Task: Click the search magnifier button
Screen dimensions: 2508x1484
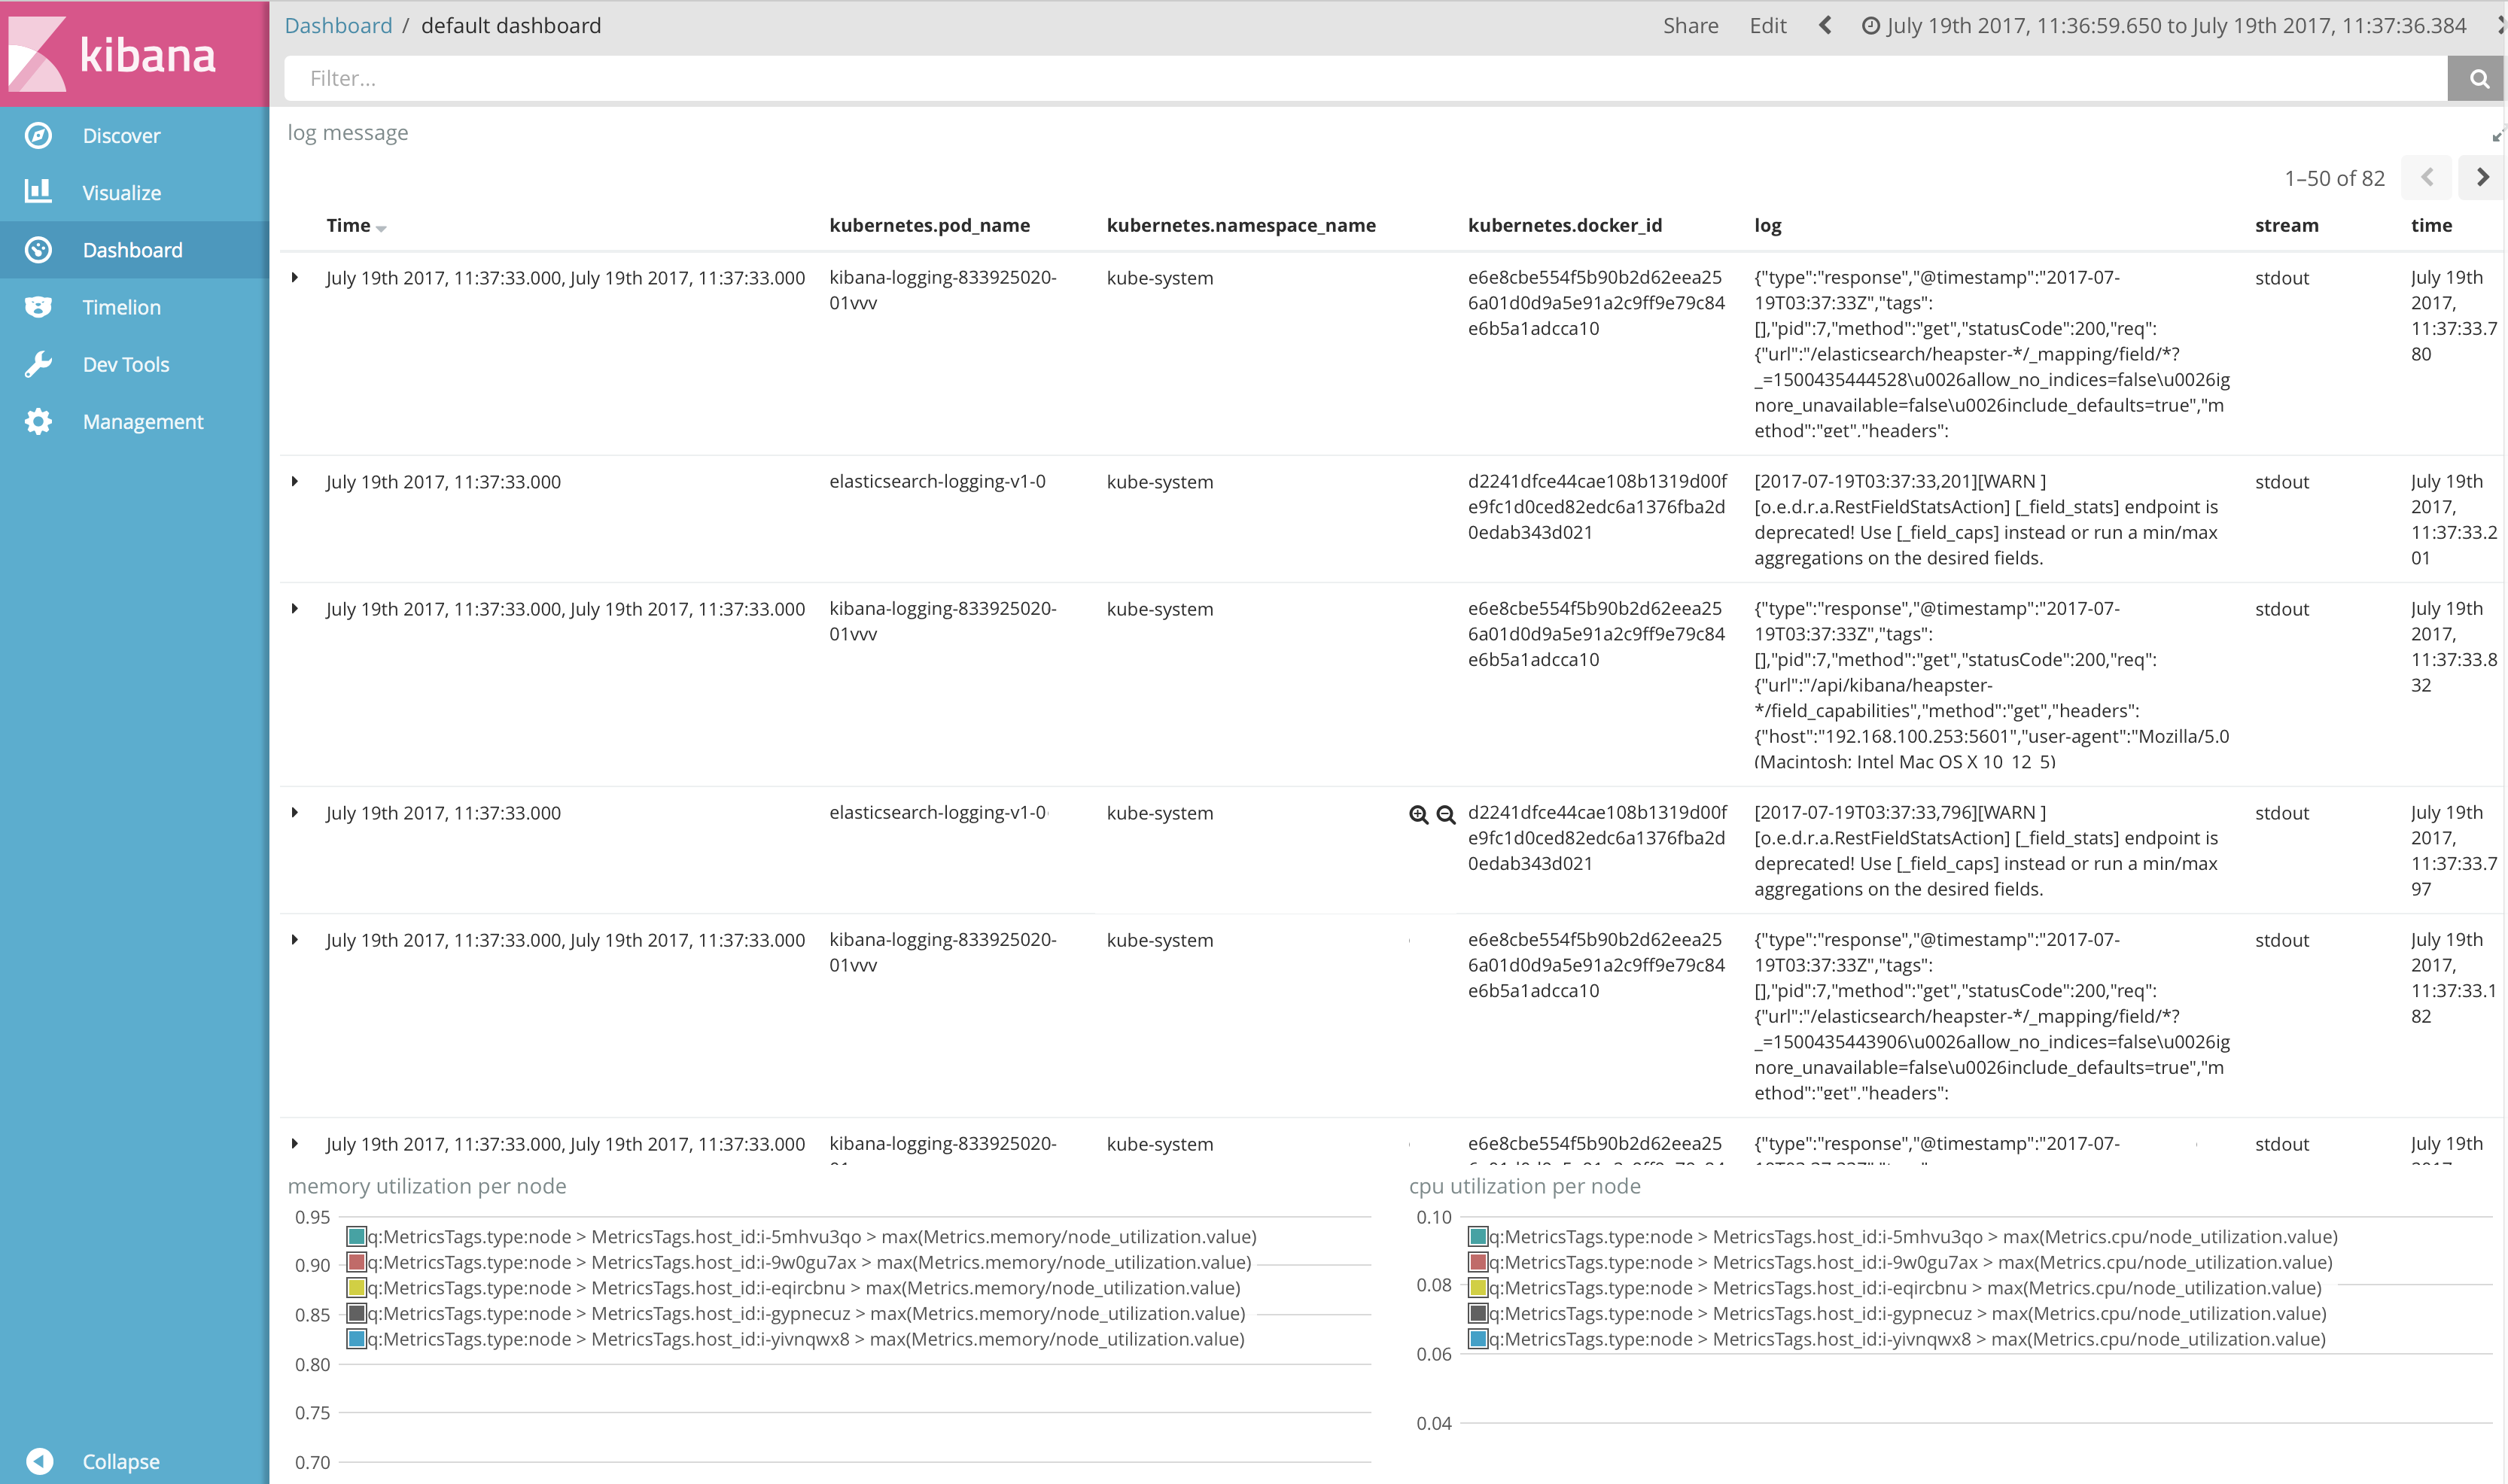Action: (x=2478, y=79)
